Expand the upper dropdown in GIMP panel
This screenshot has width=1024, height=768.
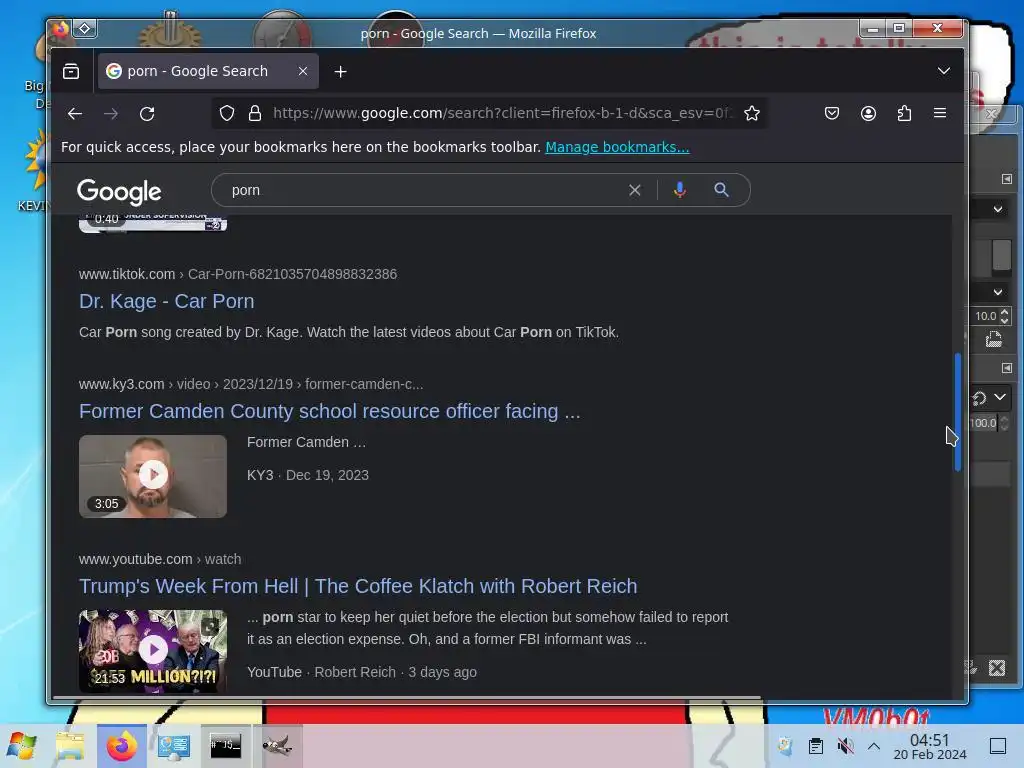pos(997,210)
